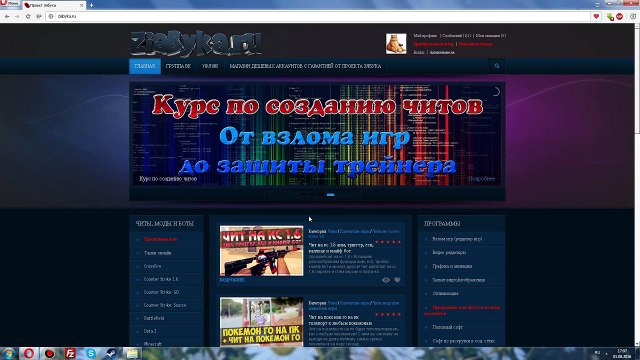Viewport: 640px width, 360px height.
Task: Click the red adblock extension icon
Action: click(620, 16)
